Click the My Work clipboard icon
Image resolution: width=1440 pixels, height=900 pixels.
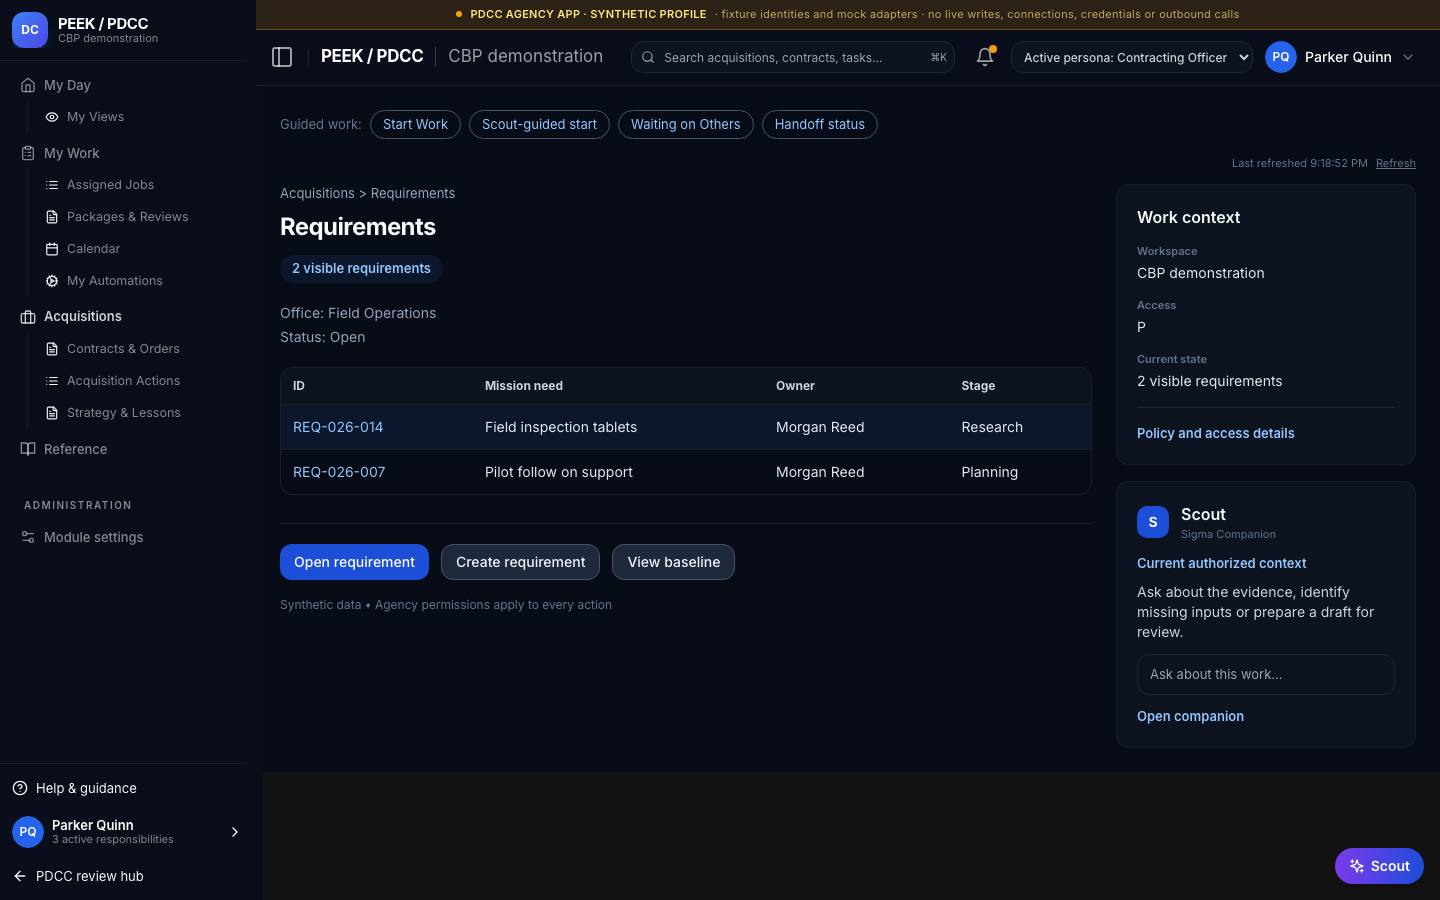click(28, 153)
